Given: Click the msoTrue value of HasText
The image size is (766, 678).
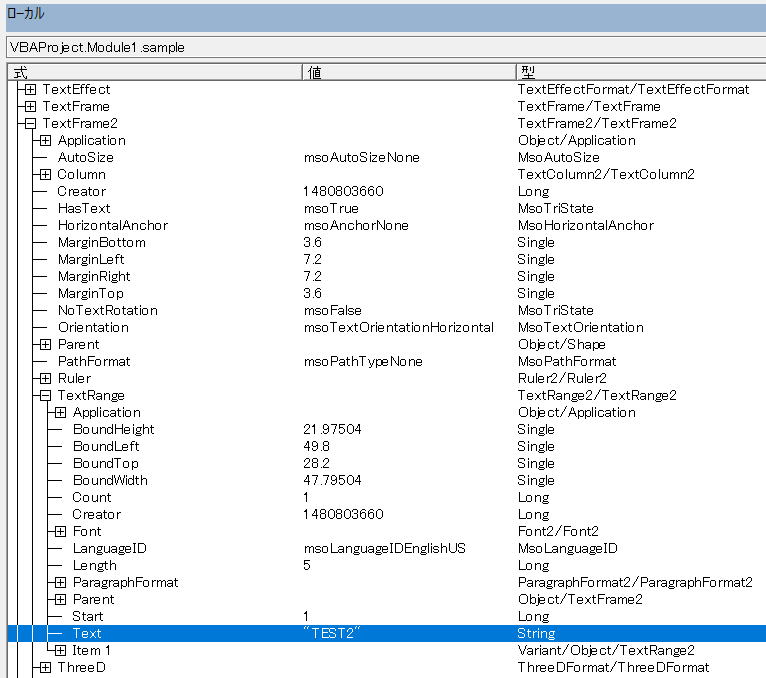Looking at the screenshot, I should (x=330, y=208).
